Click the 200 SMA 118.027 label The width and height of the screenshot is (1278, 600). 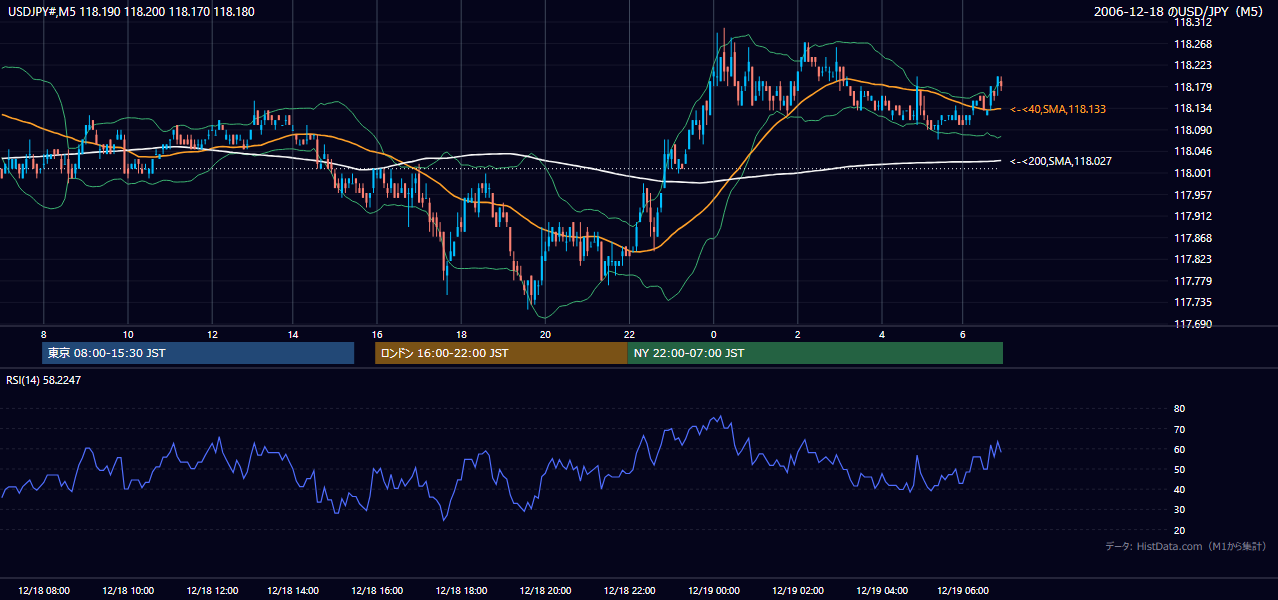[x=1061, y=161]
